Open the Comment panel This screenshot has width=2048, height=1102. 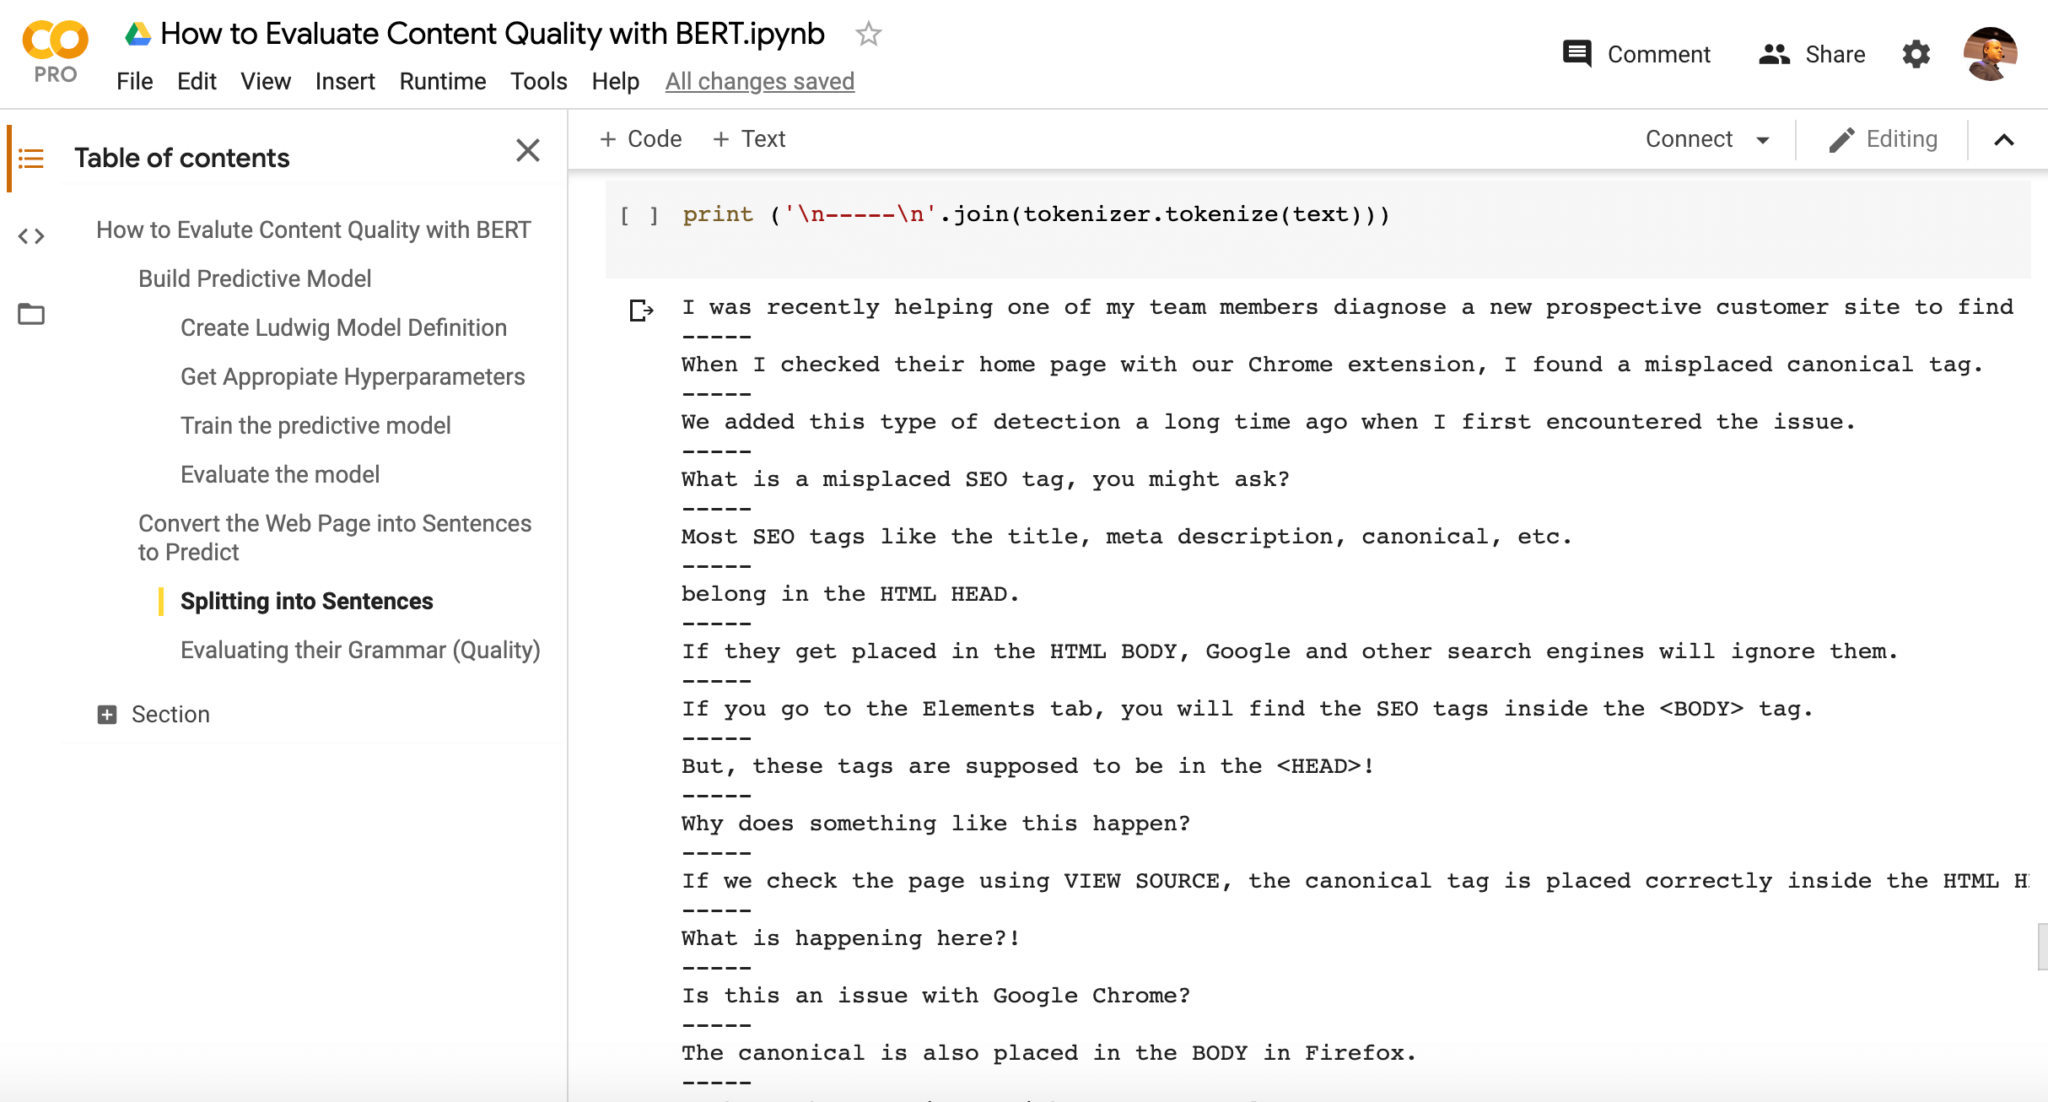[x=1637, y=53]
